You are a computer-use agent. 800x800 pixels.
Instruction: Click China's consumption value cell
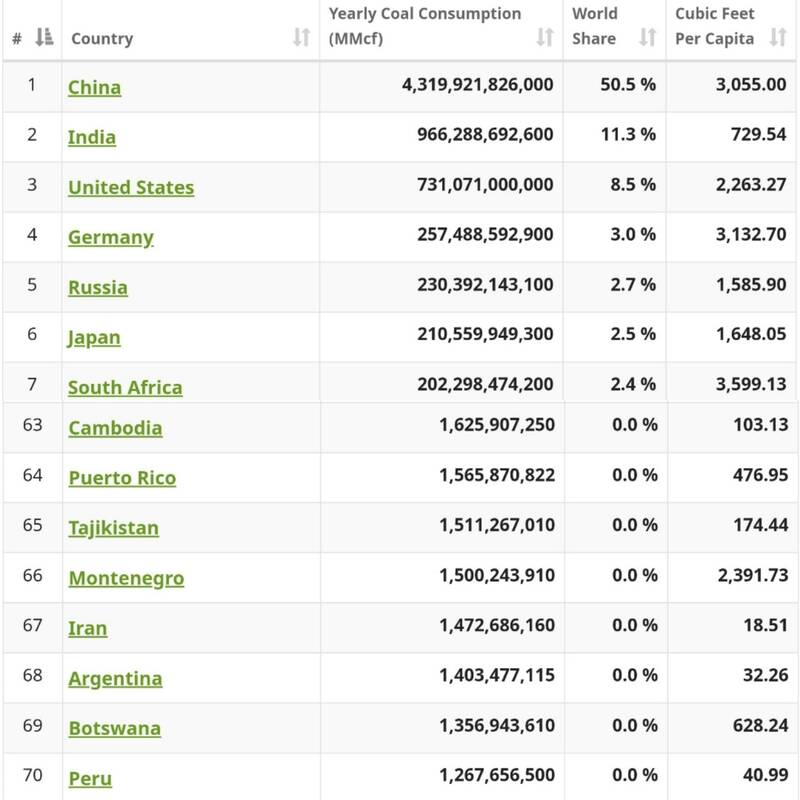(x=477, y=86)
